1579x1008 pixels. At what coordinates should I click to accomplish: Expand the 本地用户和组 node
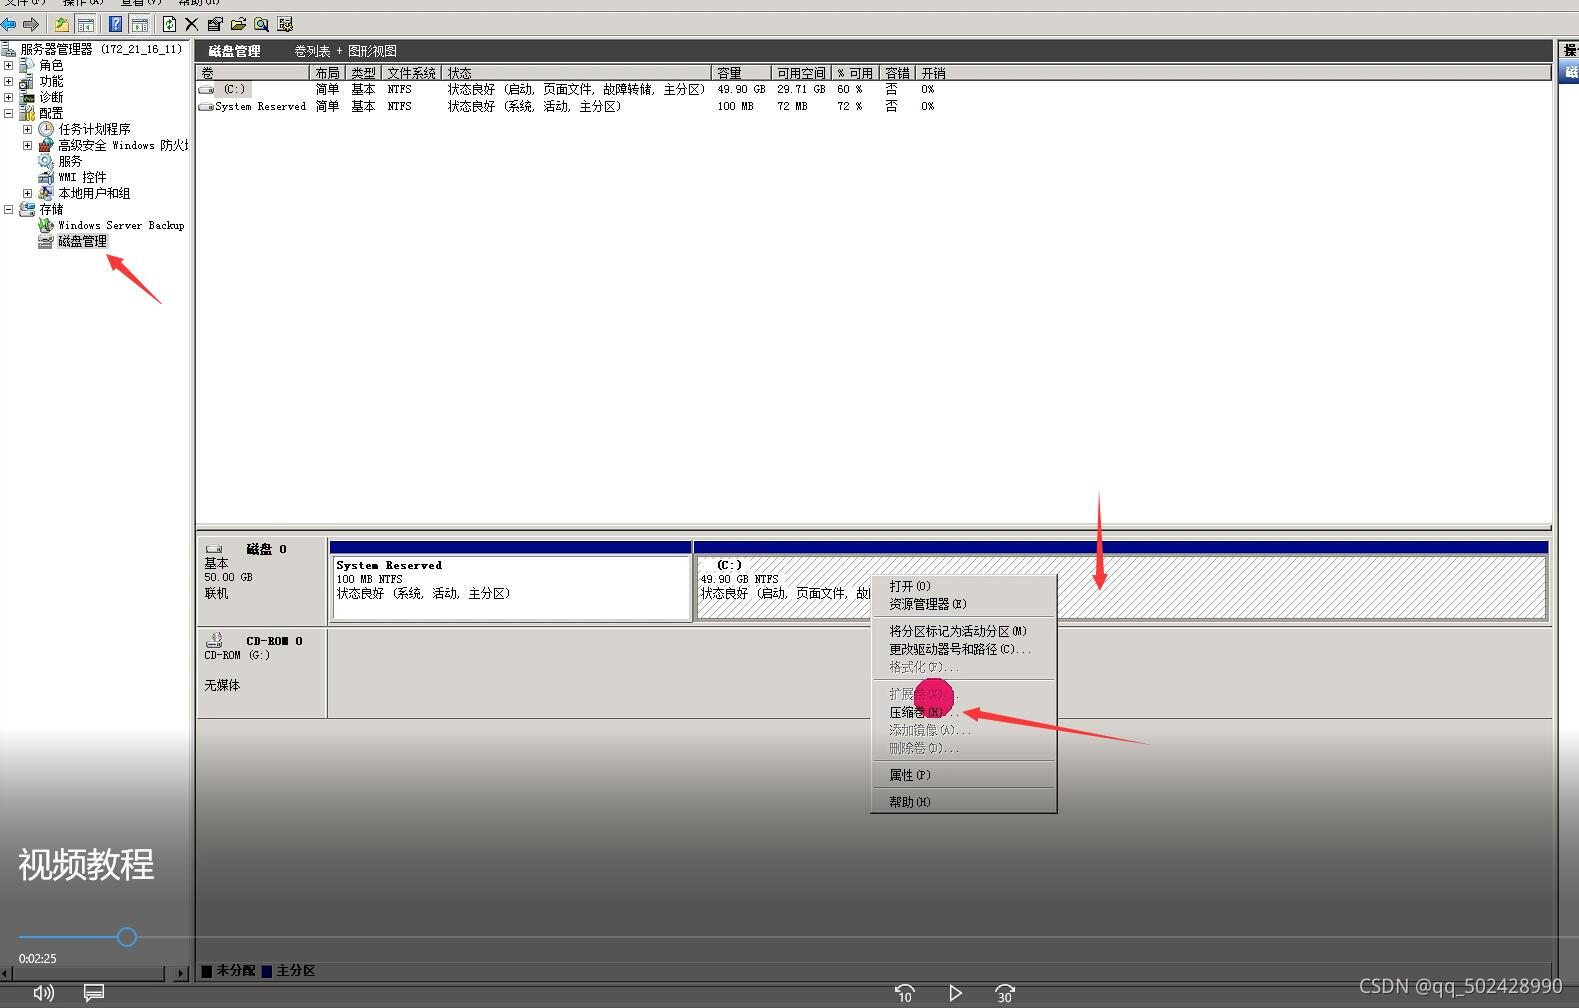click(27, 193)
